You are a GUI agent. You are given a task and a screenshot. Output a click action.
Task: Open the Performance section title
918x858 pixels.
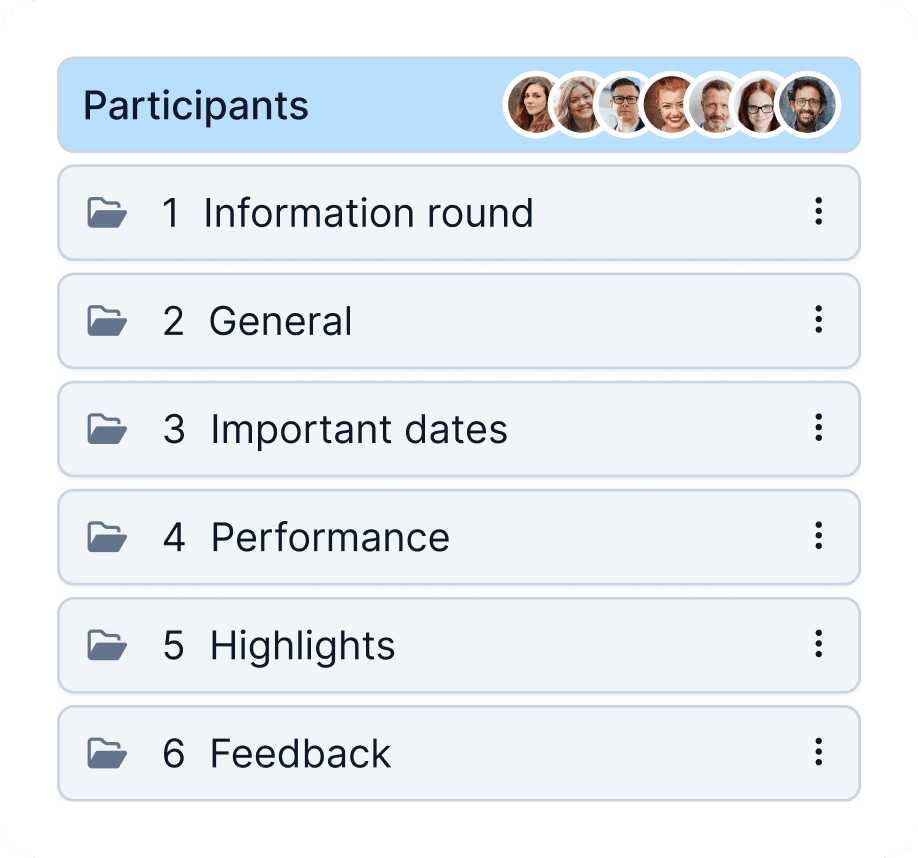(330, 537)
